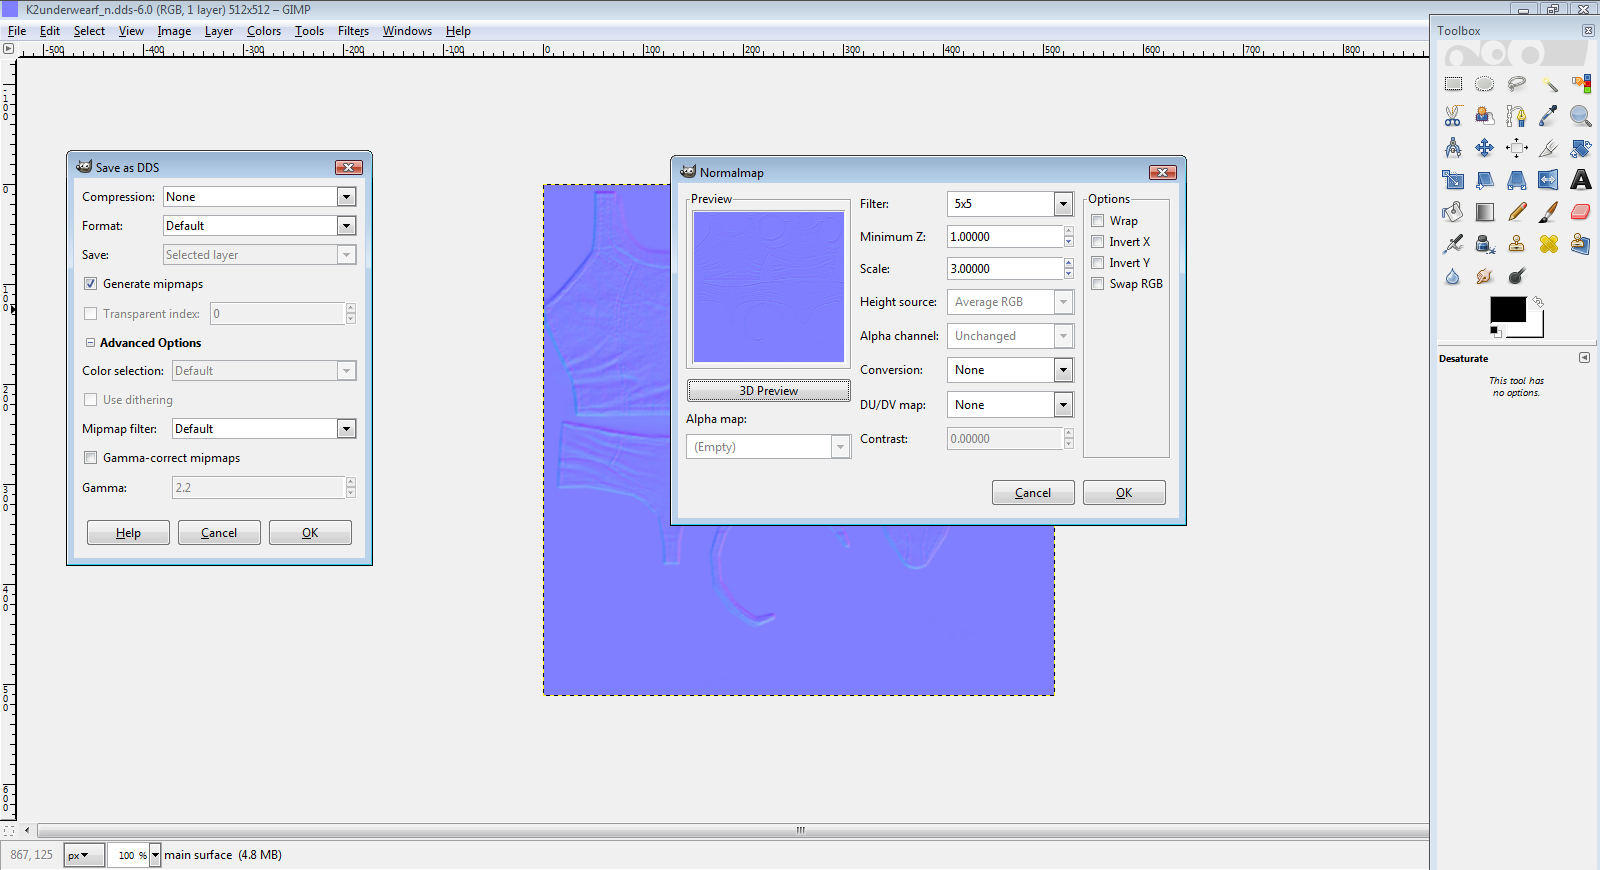Open the Filter dropdown showing 5x5
The width and height of the screenshot is (1600, 870).
click(x=1010, y=204)
